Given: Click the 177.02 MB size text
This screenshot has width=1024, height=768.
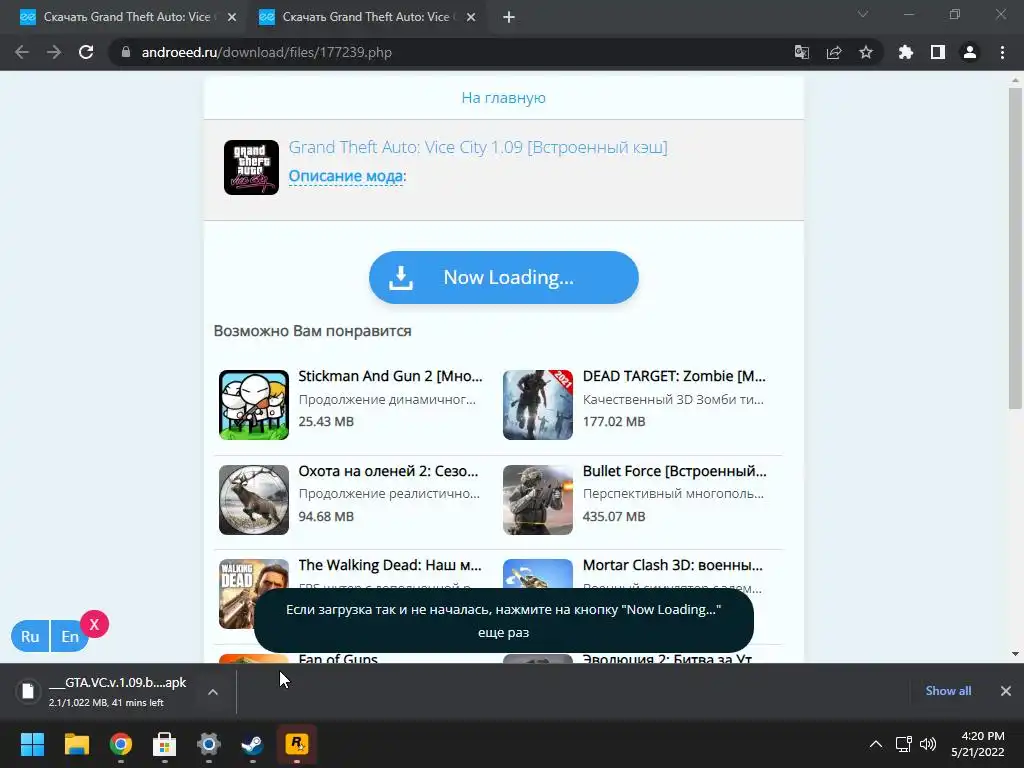Looking at the screenshot, I should 614,422.
